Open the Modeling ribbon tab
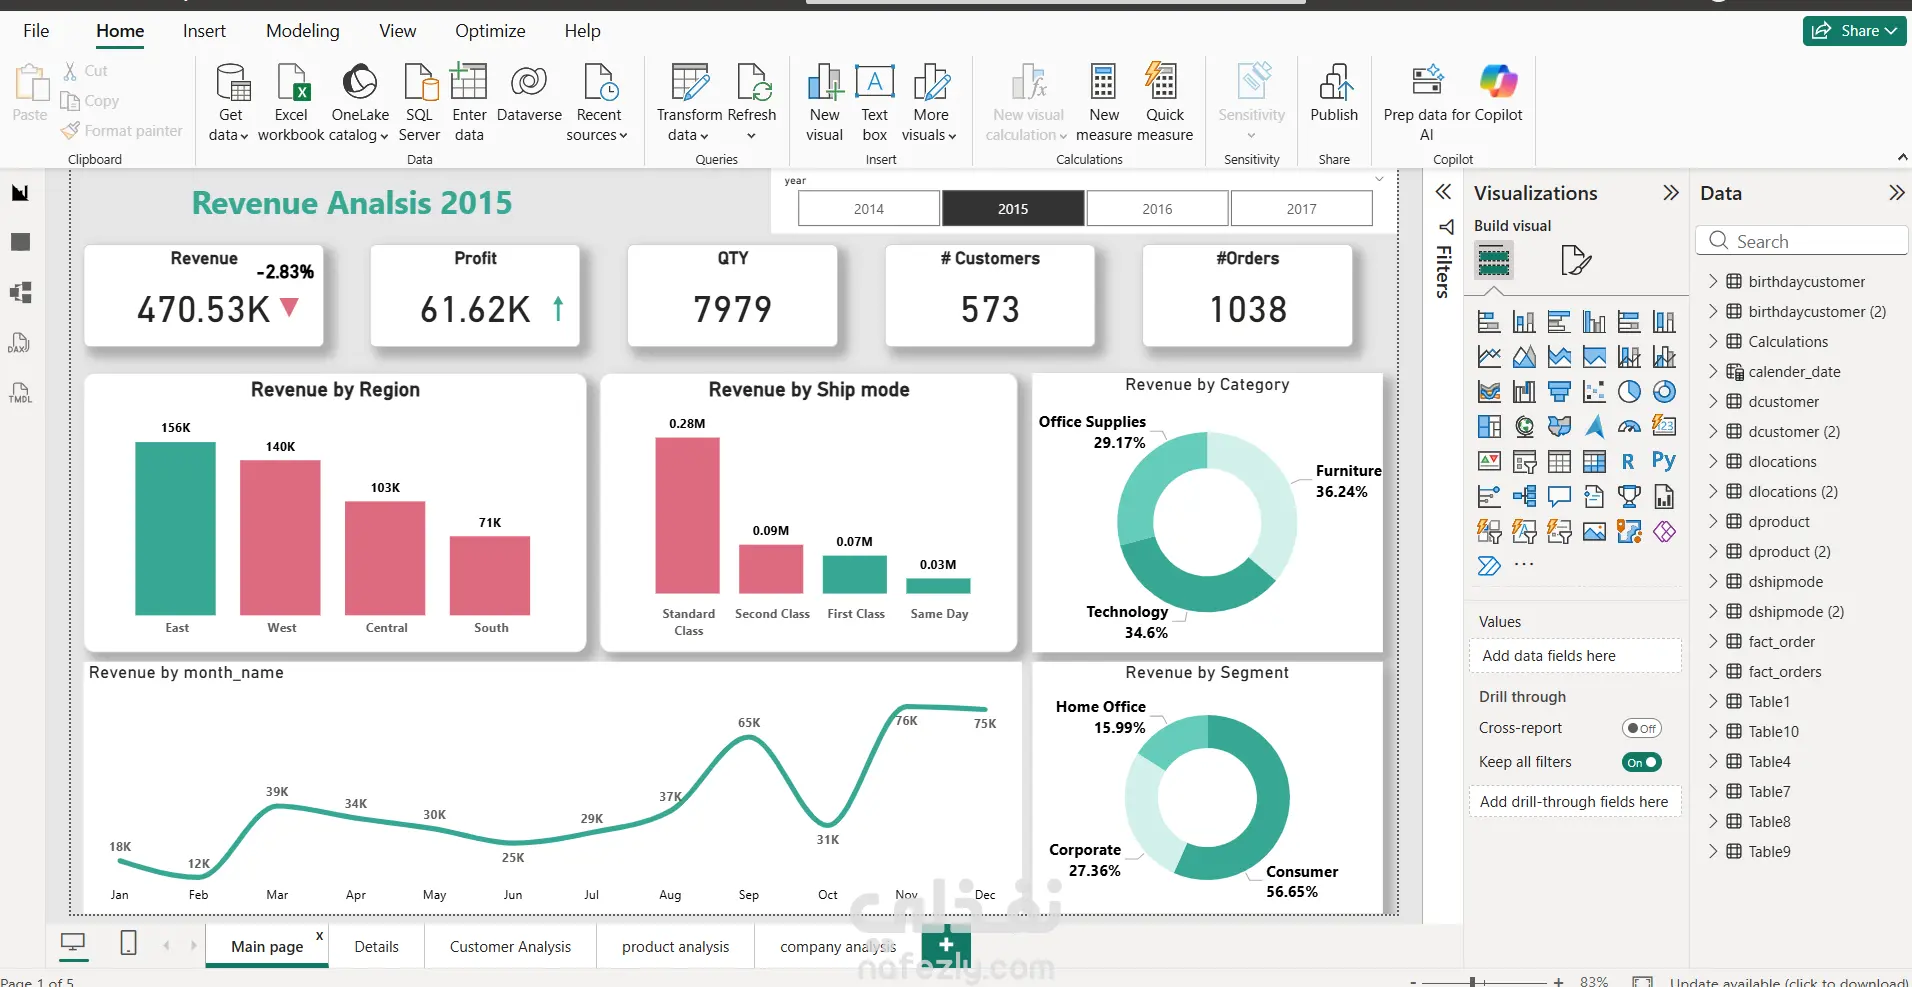 pos(303,31)
